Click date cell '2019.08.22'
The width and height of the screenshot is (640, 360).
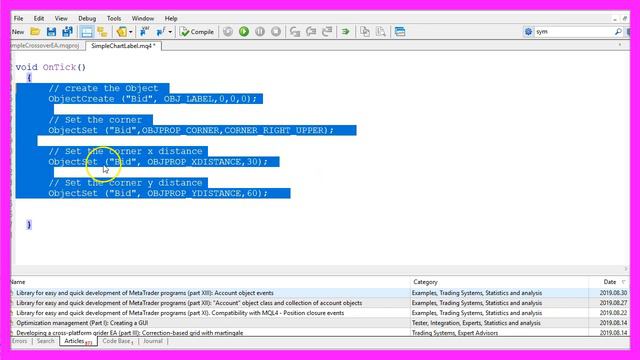[613, 313]
